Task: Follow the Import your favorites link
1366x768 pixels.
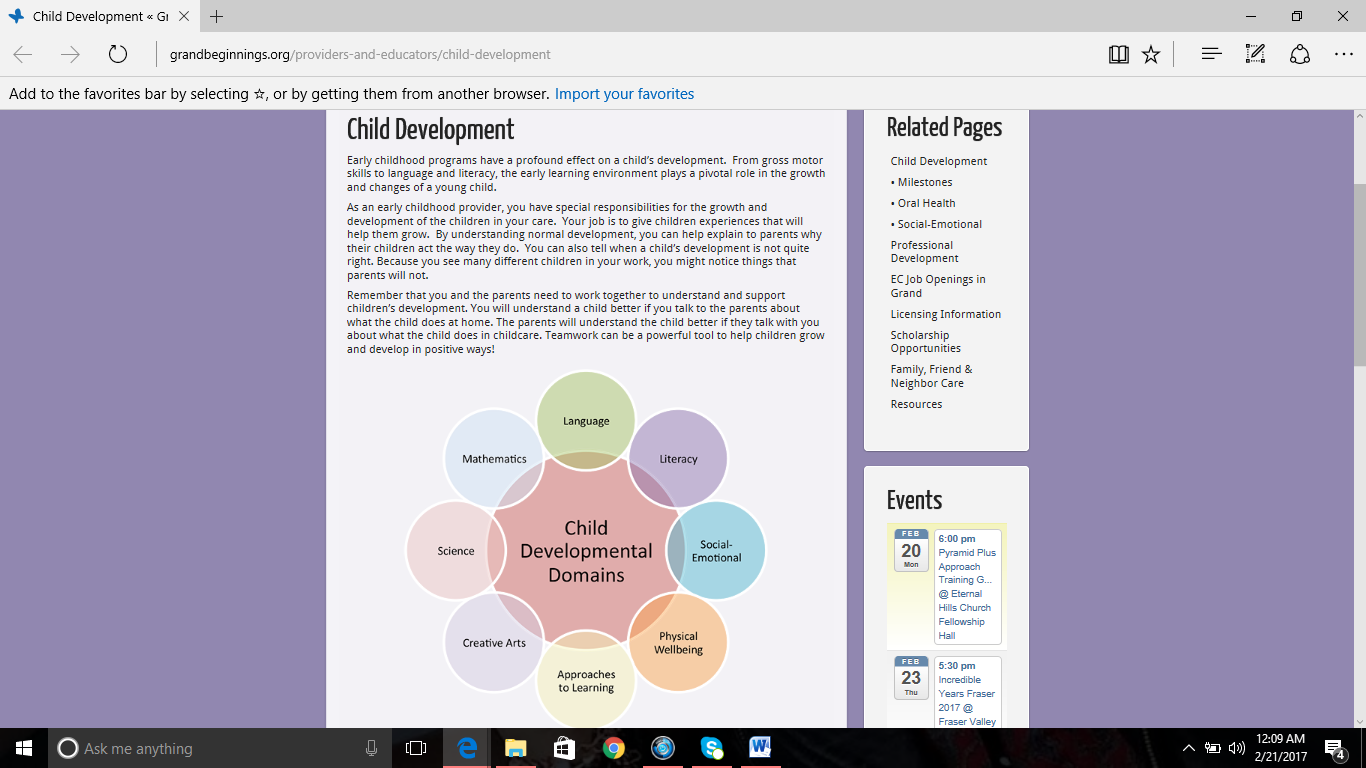Action: (623, 93)
